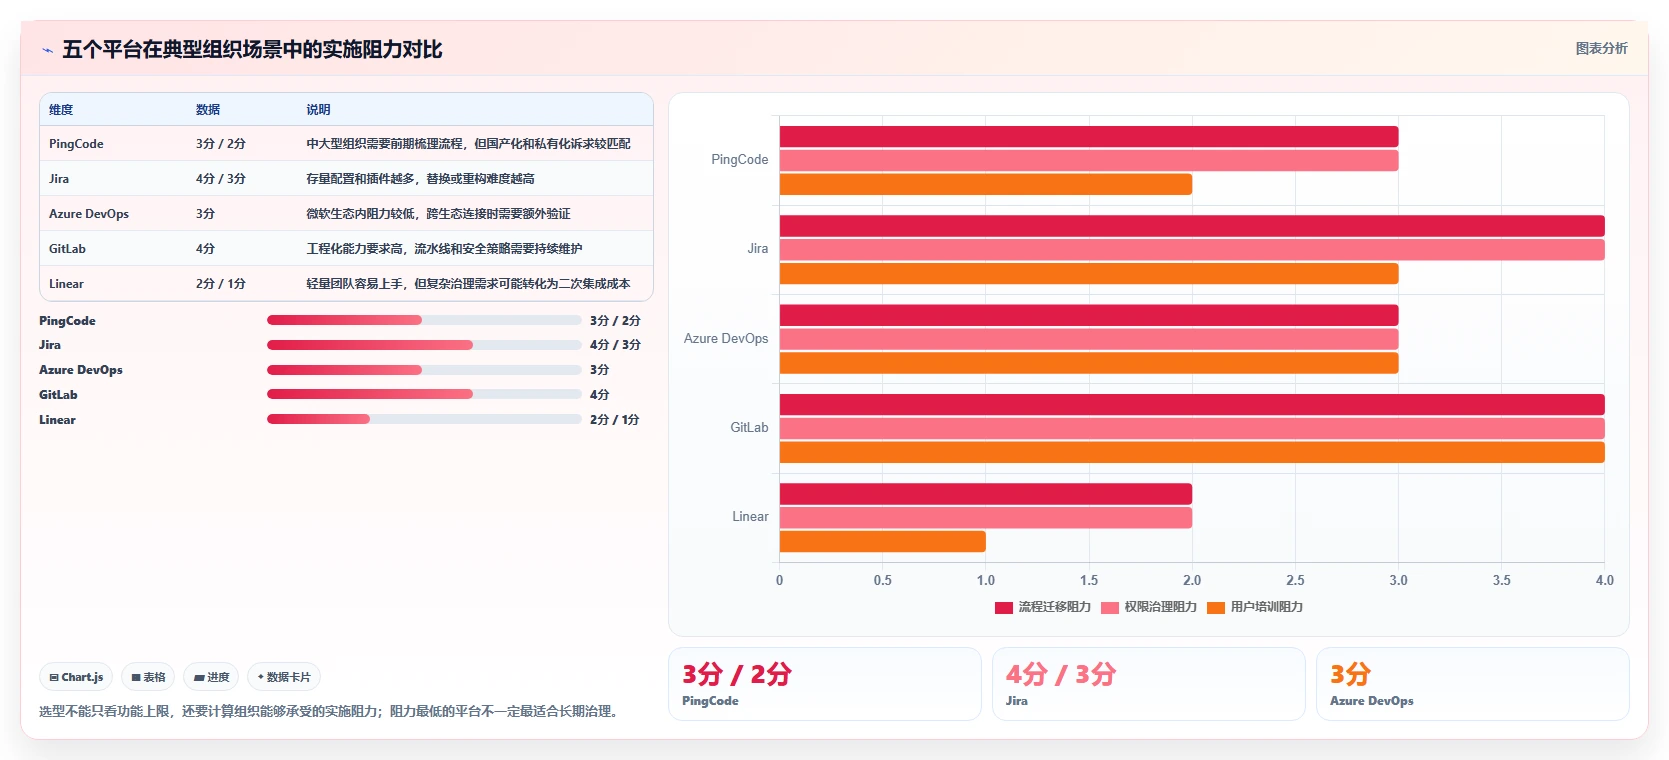Screen dimensions: 1669x760
Task: Click the Azure DevOps progress bar
Action: point(424,370)
